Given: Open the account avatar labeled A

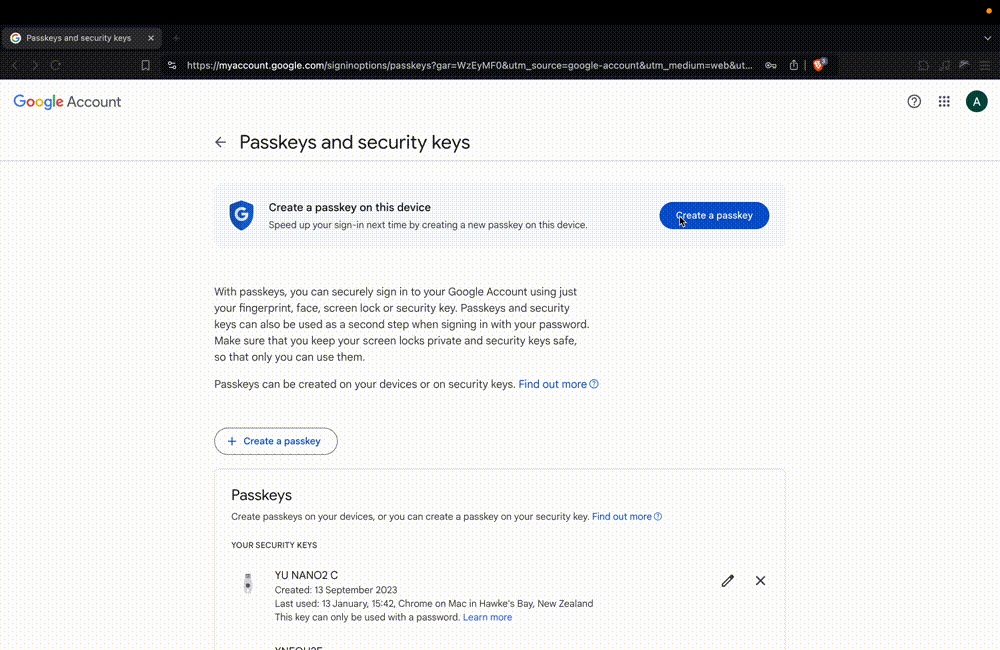Looking at the screenshot, I should [x=976, y=101].
